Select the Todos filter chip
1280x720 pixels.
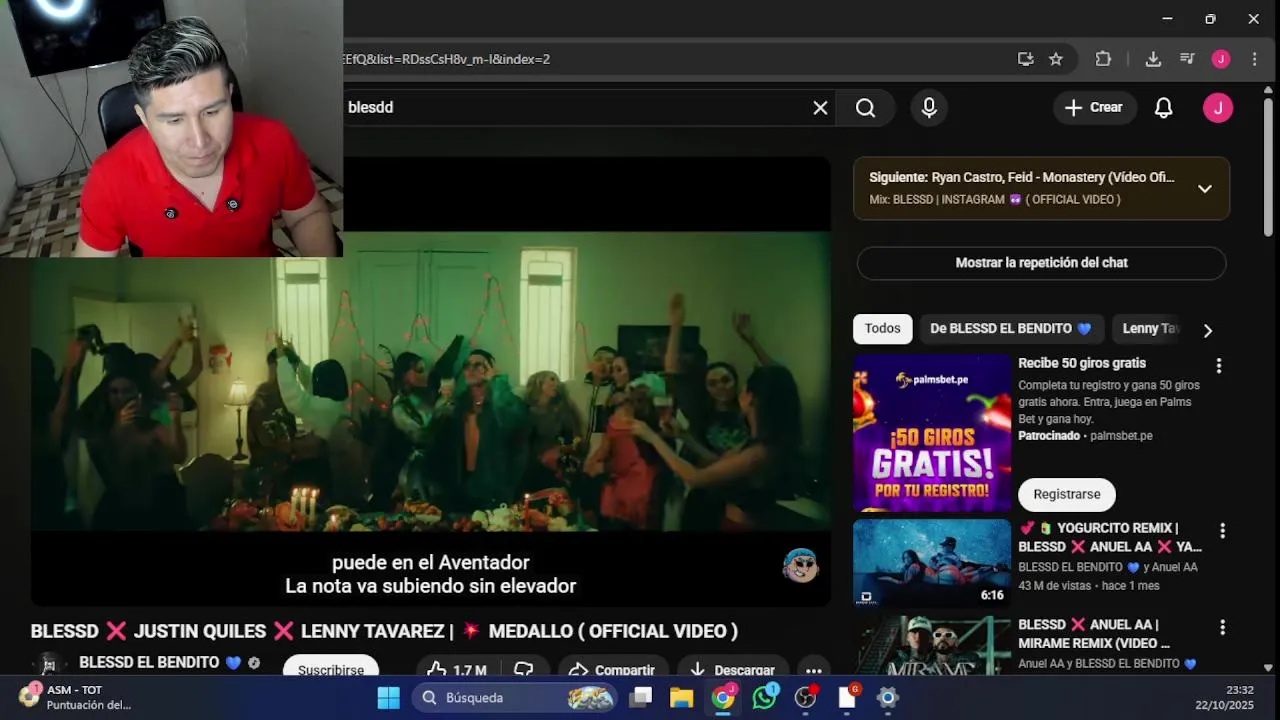882,329
